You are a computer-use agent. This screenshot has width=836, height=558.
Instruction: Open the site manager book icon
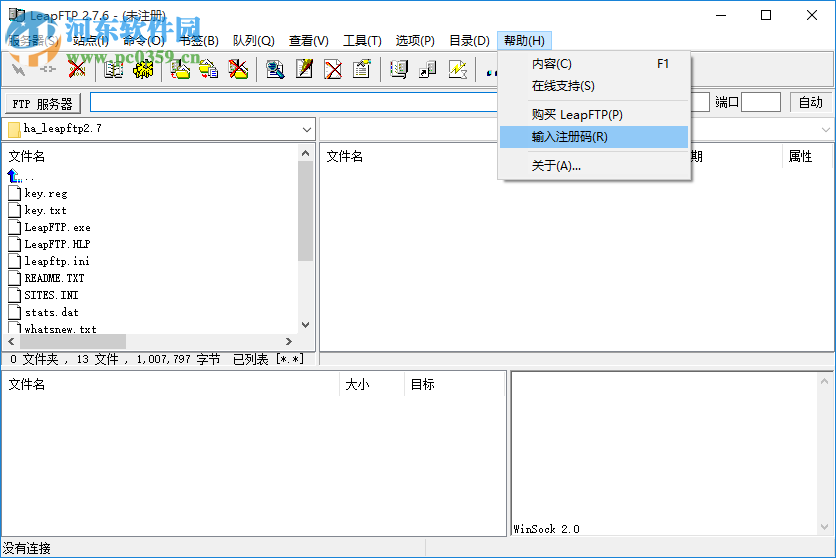[113, 69]
